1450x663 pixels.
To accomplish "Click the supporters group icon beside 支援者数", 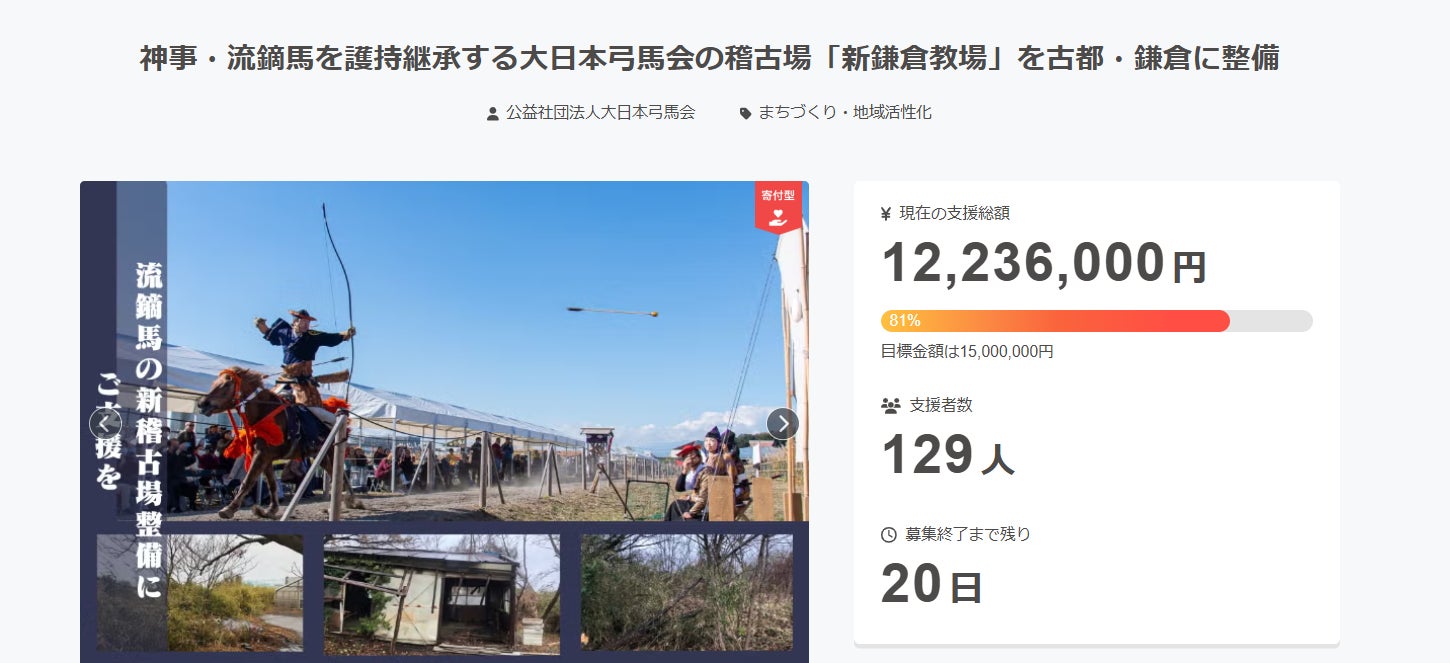I will (891, 406).
